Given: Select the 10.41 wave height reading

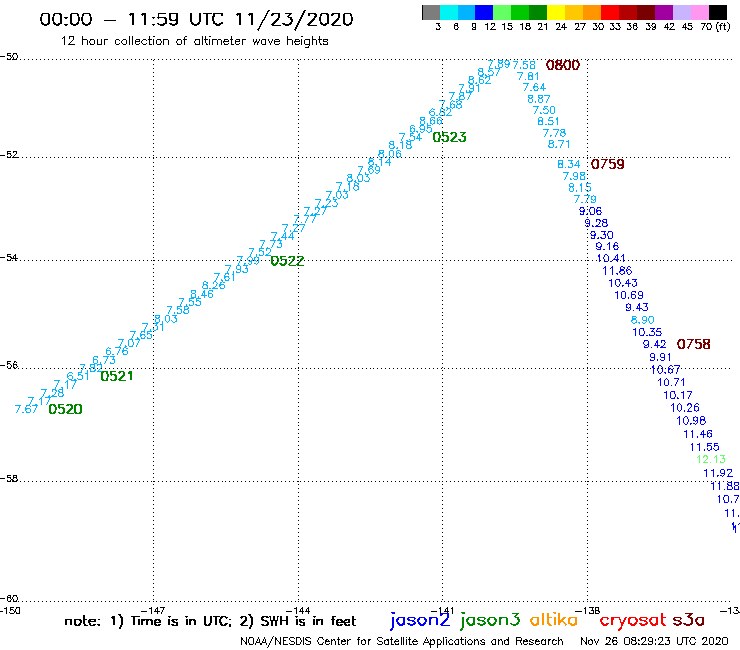Looking at the screenshot, I should (x=611, y=258).
